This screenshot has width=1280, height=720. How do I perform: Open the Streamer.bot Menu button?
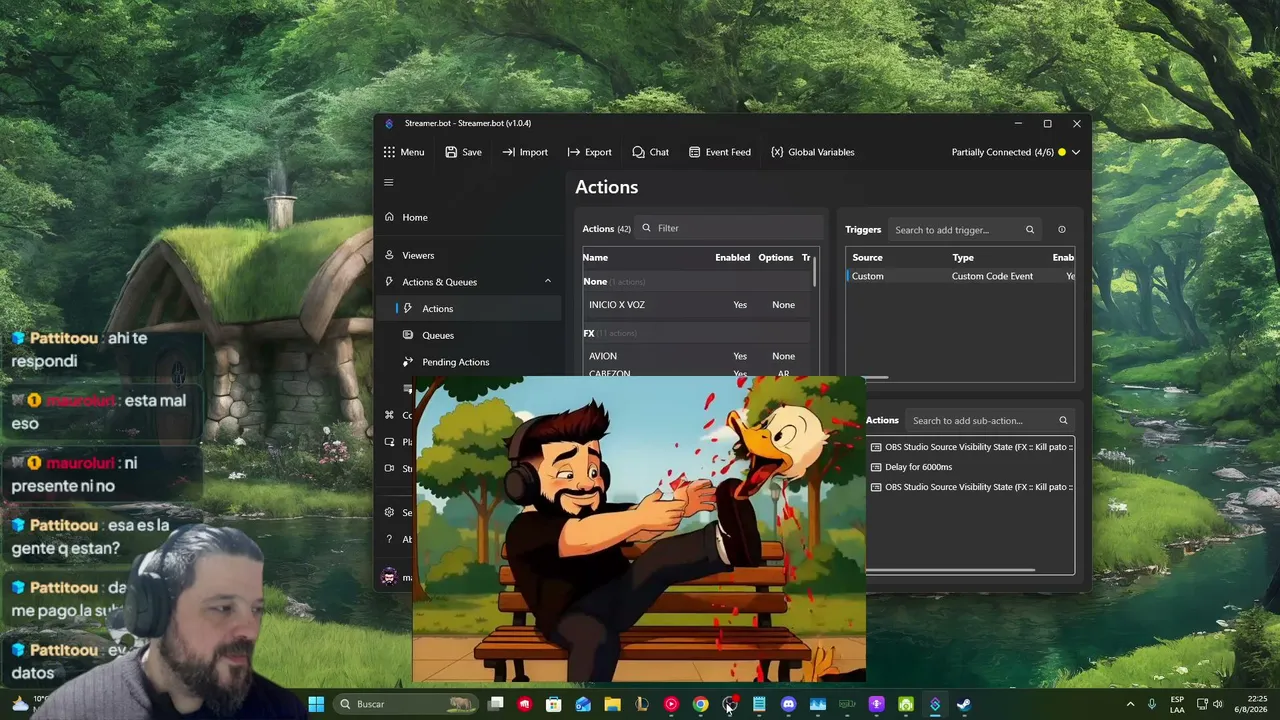coord(403,152)
